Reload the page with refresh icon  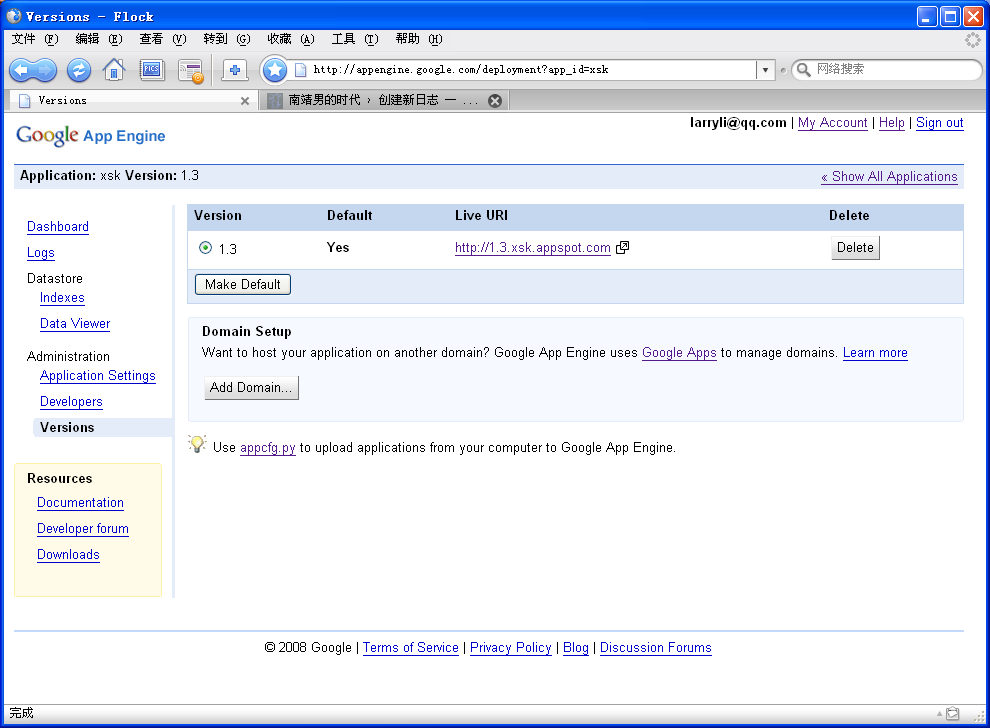79,69
